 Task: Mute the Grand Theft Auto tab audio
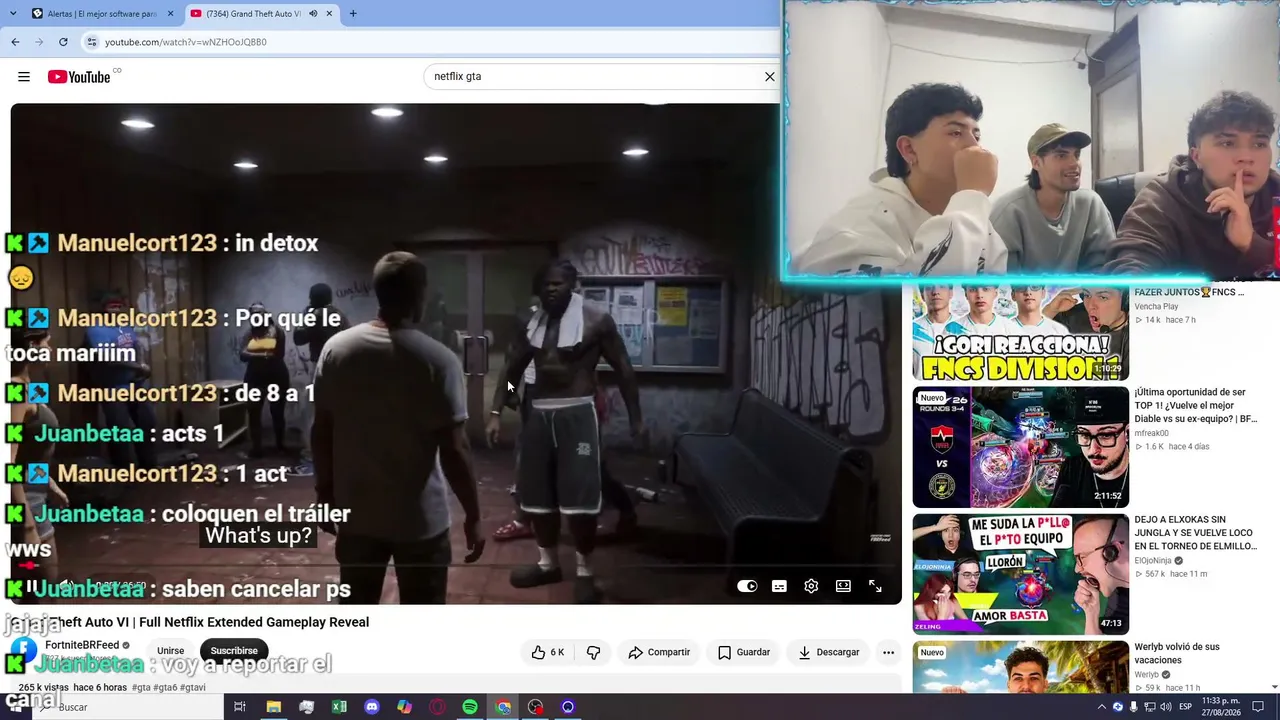[312, 14]
